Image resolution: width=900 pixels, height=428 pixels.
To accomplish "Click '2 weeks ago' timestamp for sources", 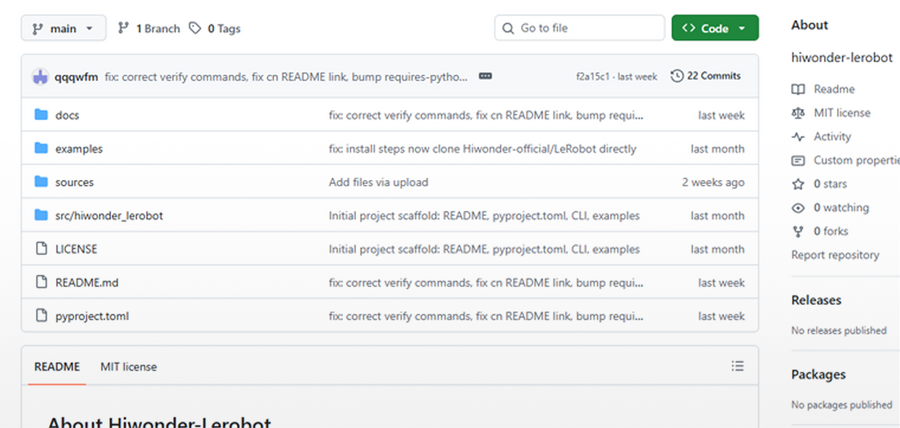I will pos(713,182).
